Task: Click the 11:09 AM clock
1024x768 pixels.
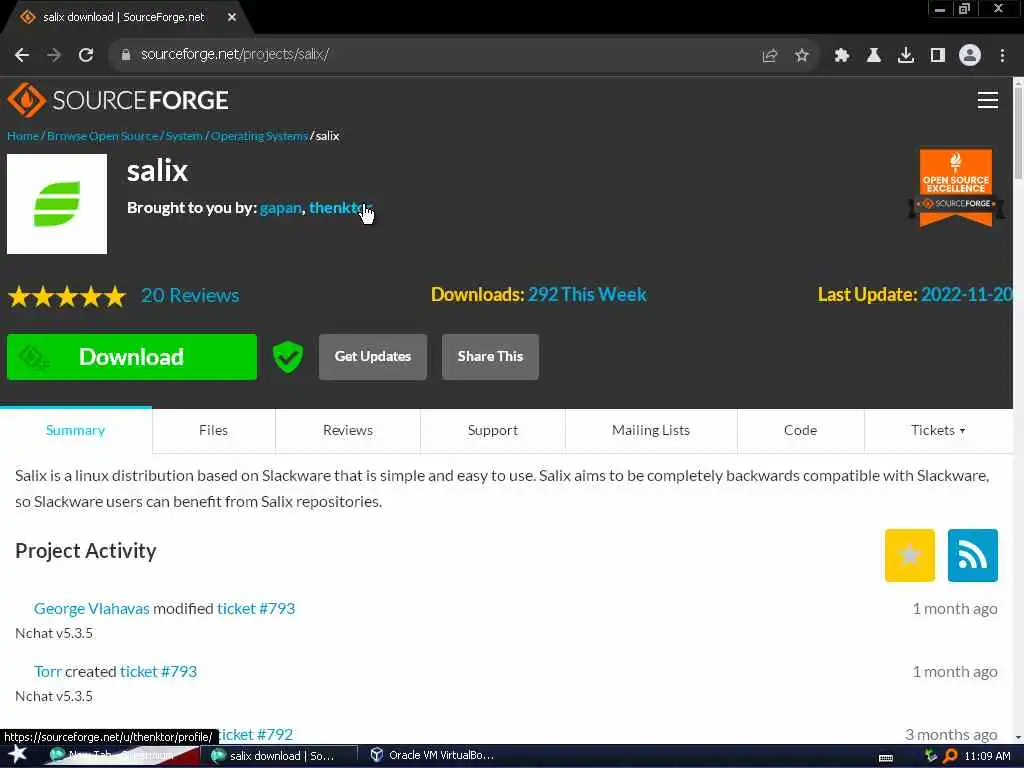Action: click(987, 756)
